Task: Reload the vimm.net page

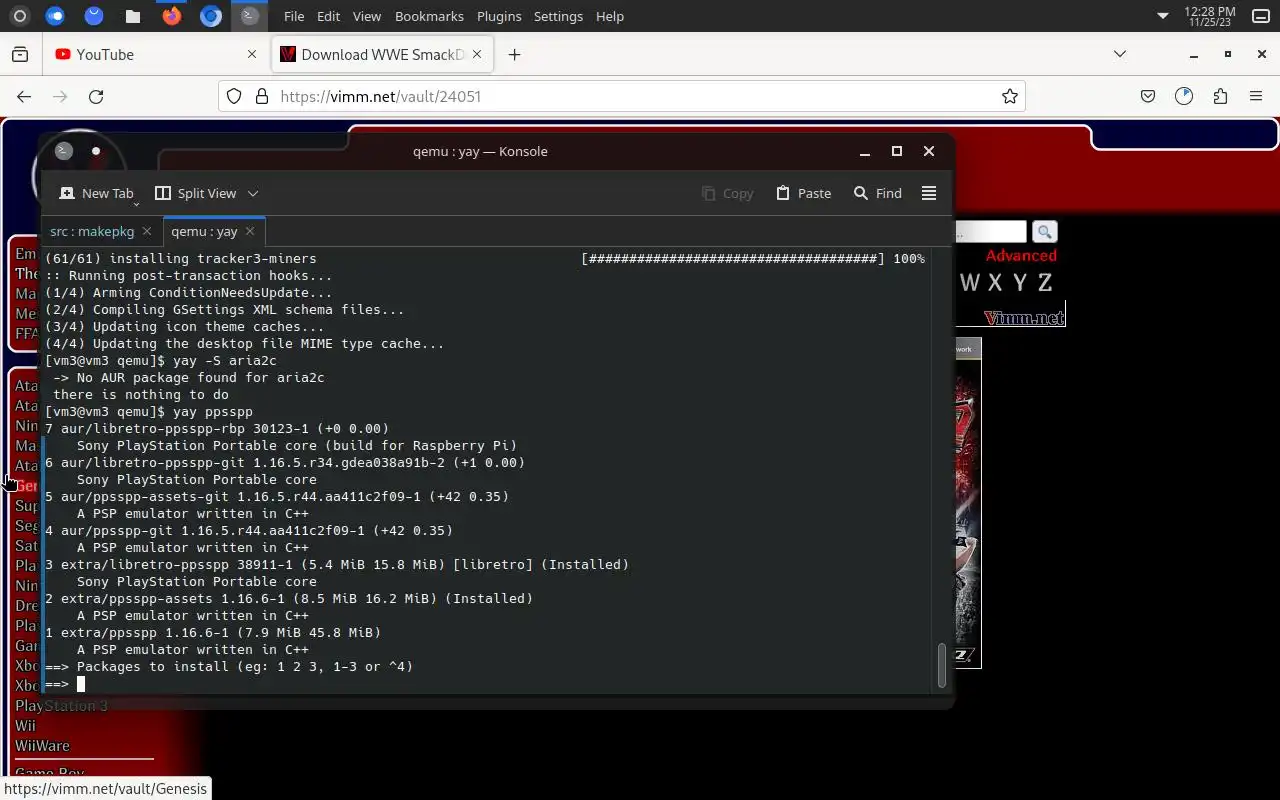Action: click(x=96, y=96)
